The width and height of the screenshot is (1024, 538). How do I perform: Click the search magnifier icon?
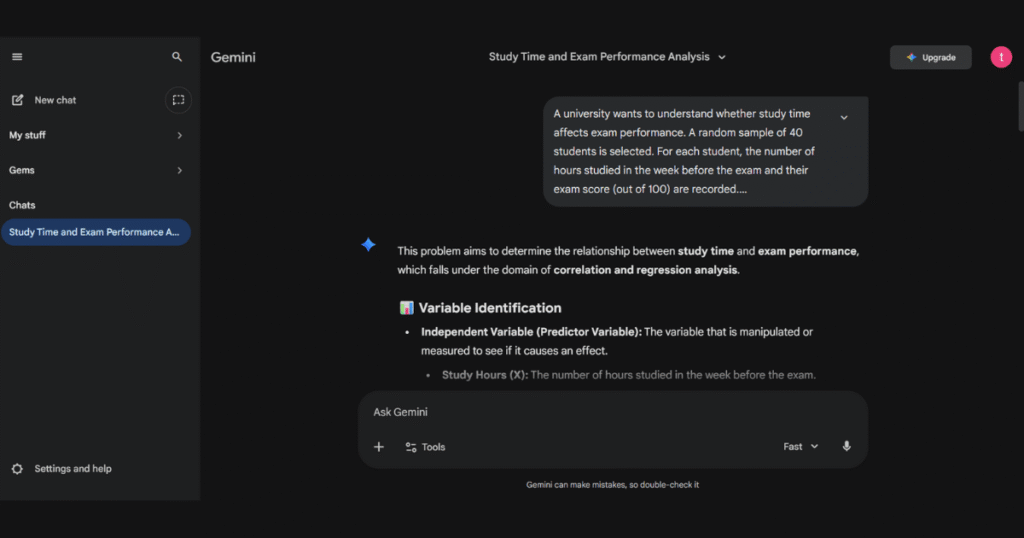(177, 57)
